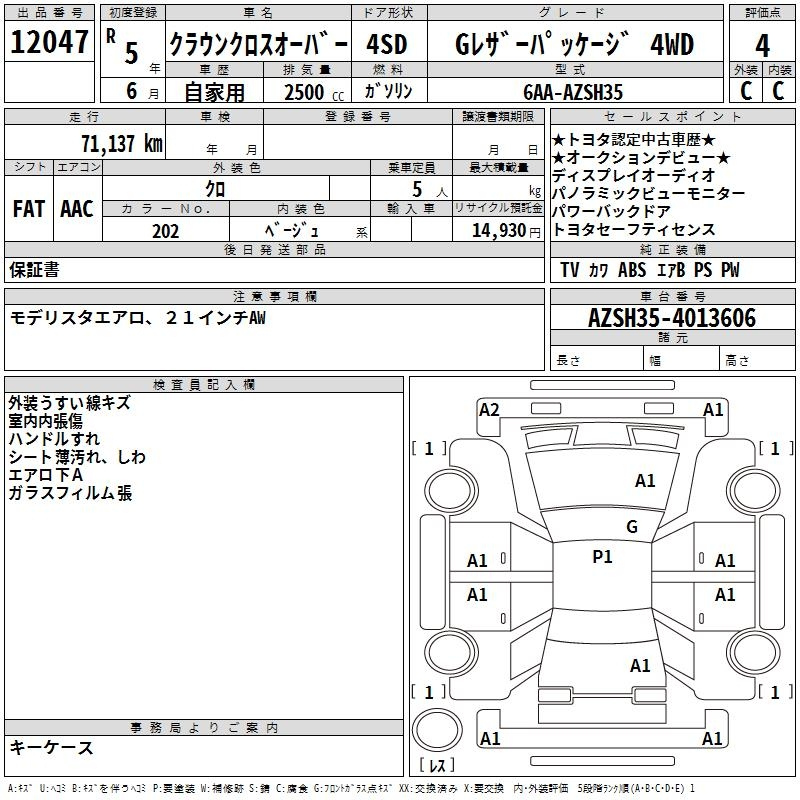Click the overall grade score 4

tap(762, 46)
